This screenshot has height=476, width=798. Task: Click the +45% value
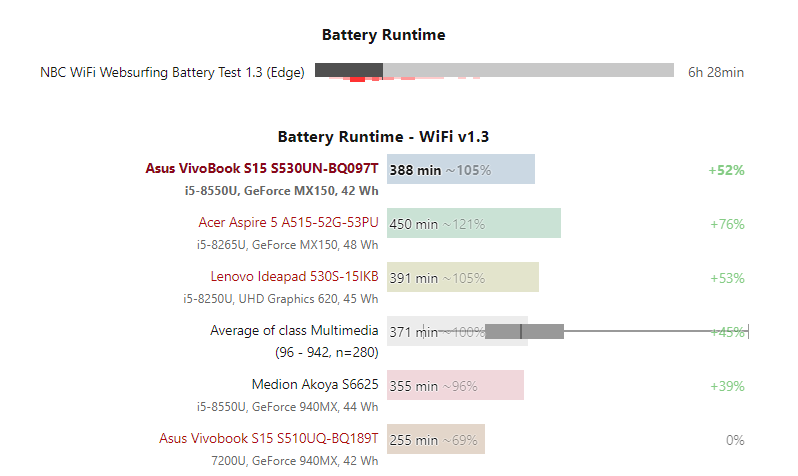(727, 332)
